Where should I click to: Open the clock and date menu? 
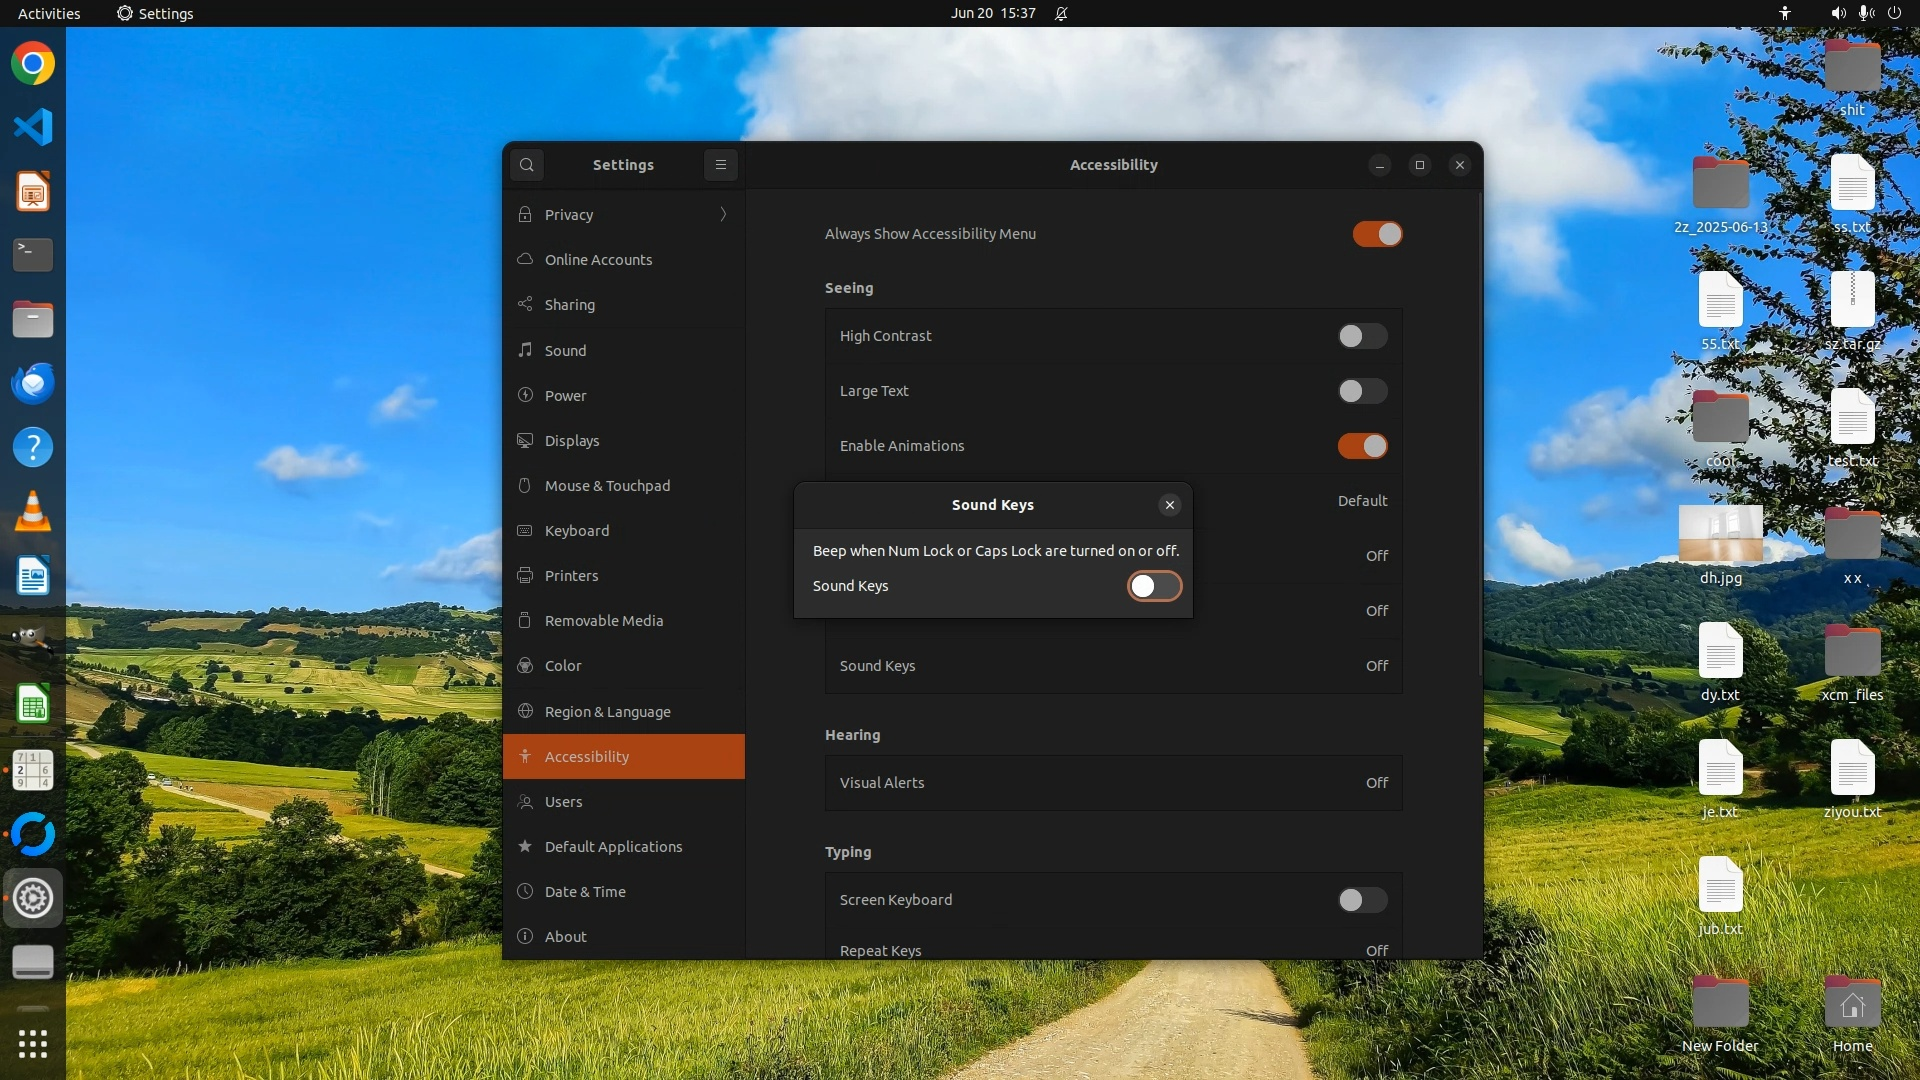993,13
